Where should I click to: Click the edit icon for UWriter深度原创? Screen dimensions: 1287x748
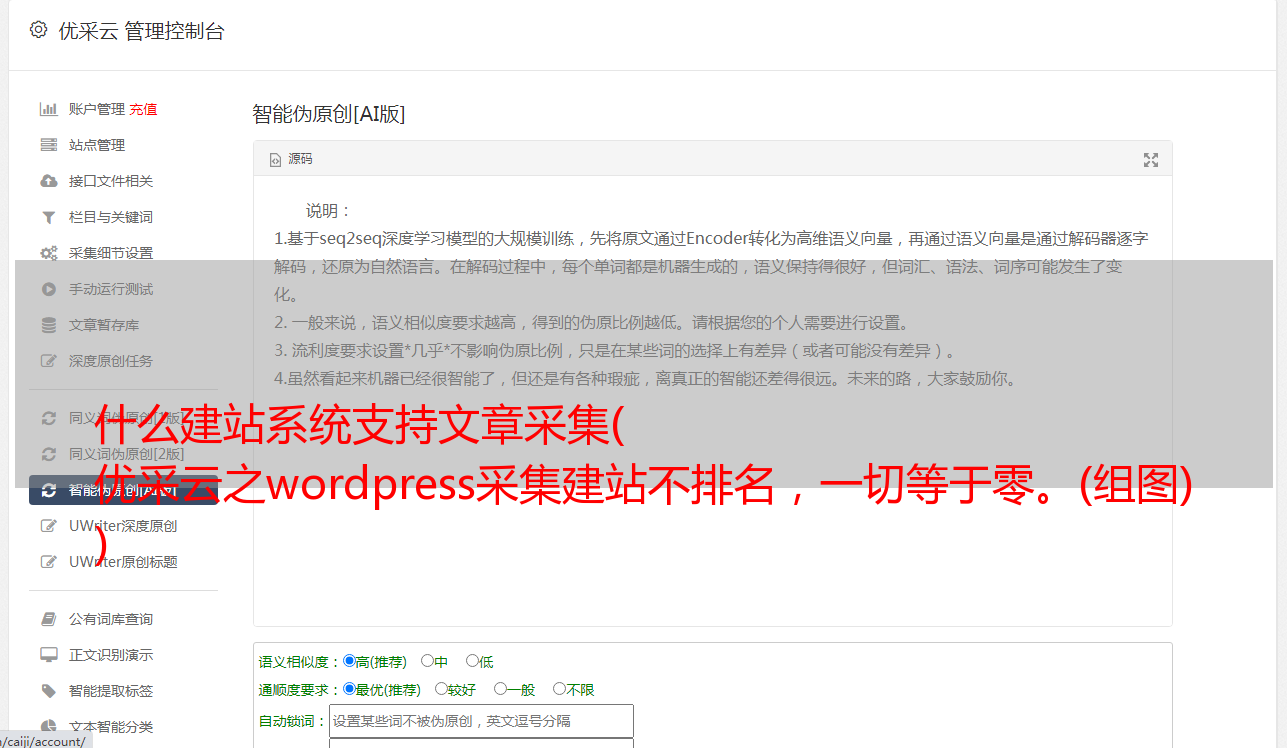click(x=48, y=526)
